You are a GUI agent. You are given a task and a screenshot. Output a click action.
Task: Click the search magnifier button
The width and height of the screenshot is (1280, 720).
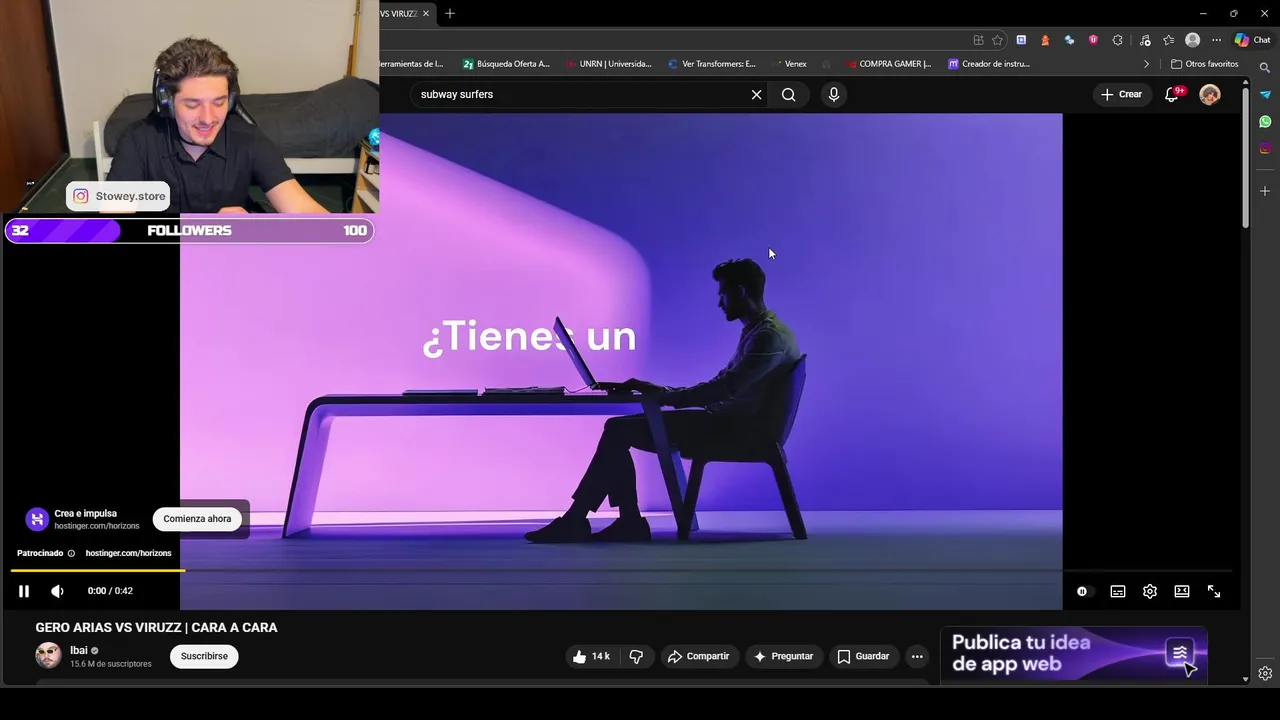tap(789, 94)
